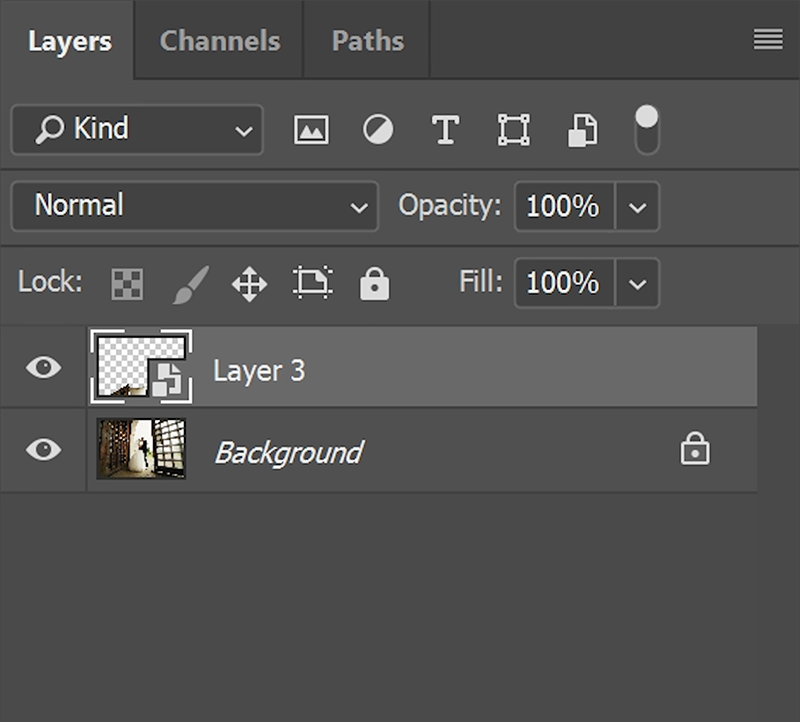
Task: Select the pixel layers filter icon
Action: pyautogui.click(x=310, y=129)
